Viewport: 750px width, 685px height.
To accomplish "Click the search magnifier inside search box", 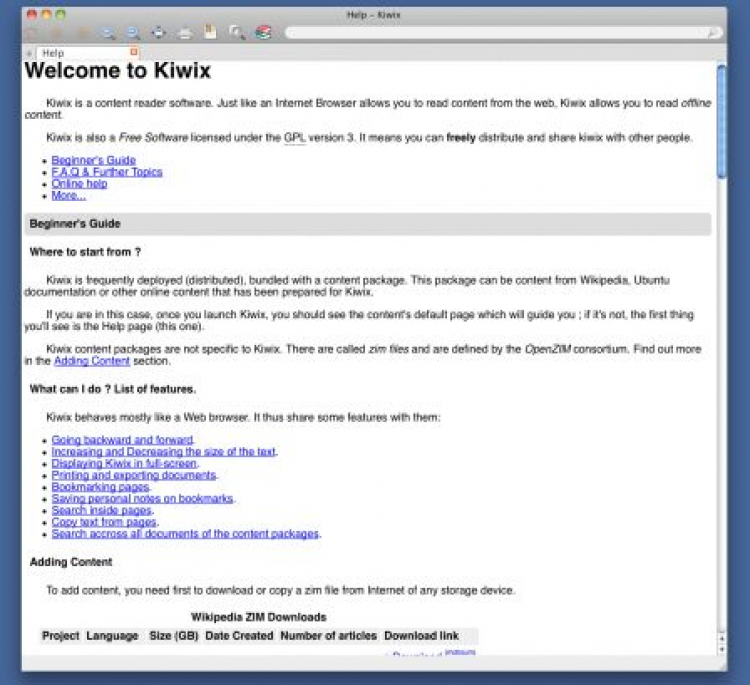I will click(712, 33).
